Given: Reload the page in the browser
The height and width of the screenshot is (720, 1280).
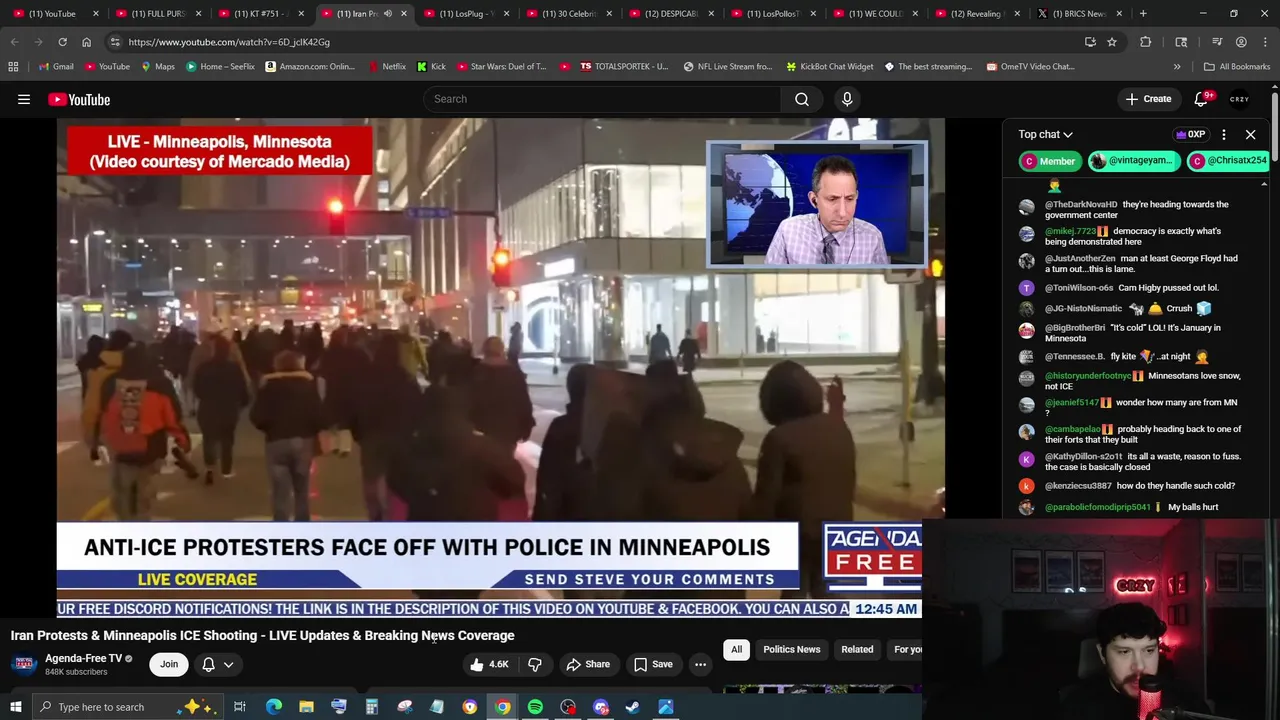Looking at the screenshot, I should 62,42.
